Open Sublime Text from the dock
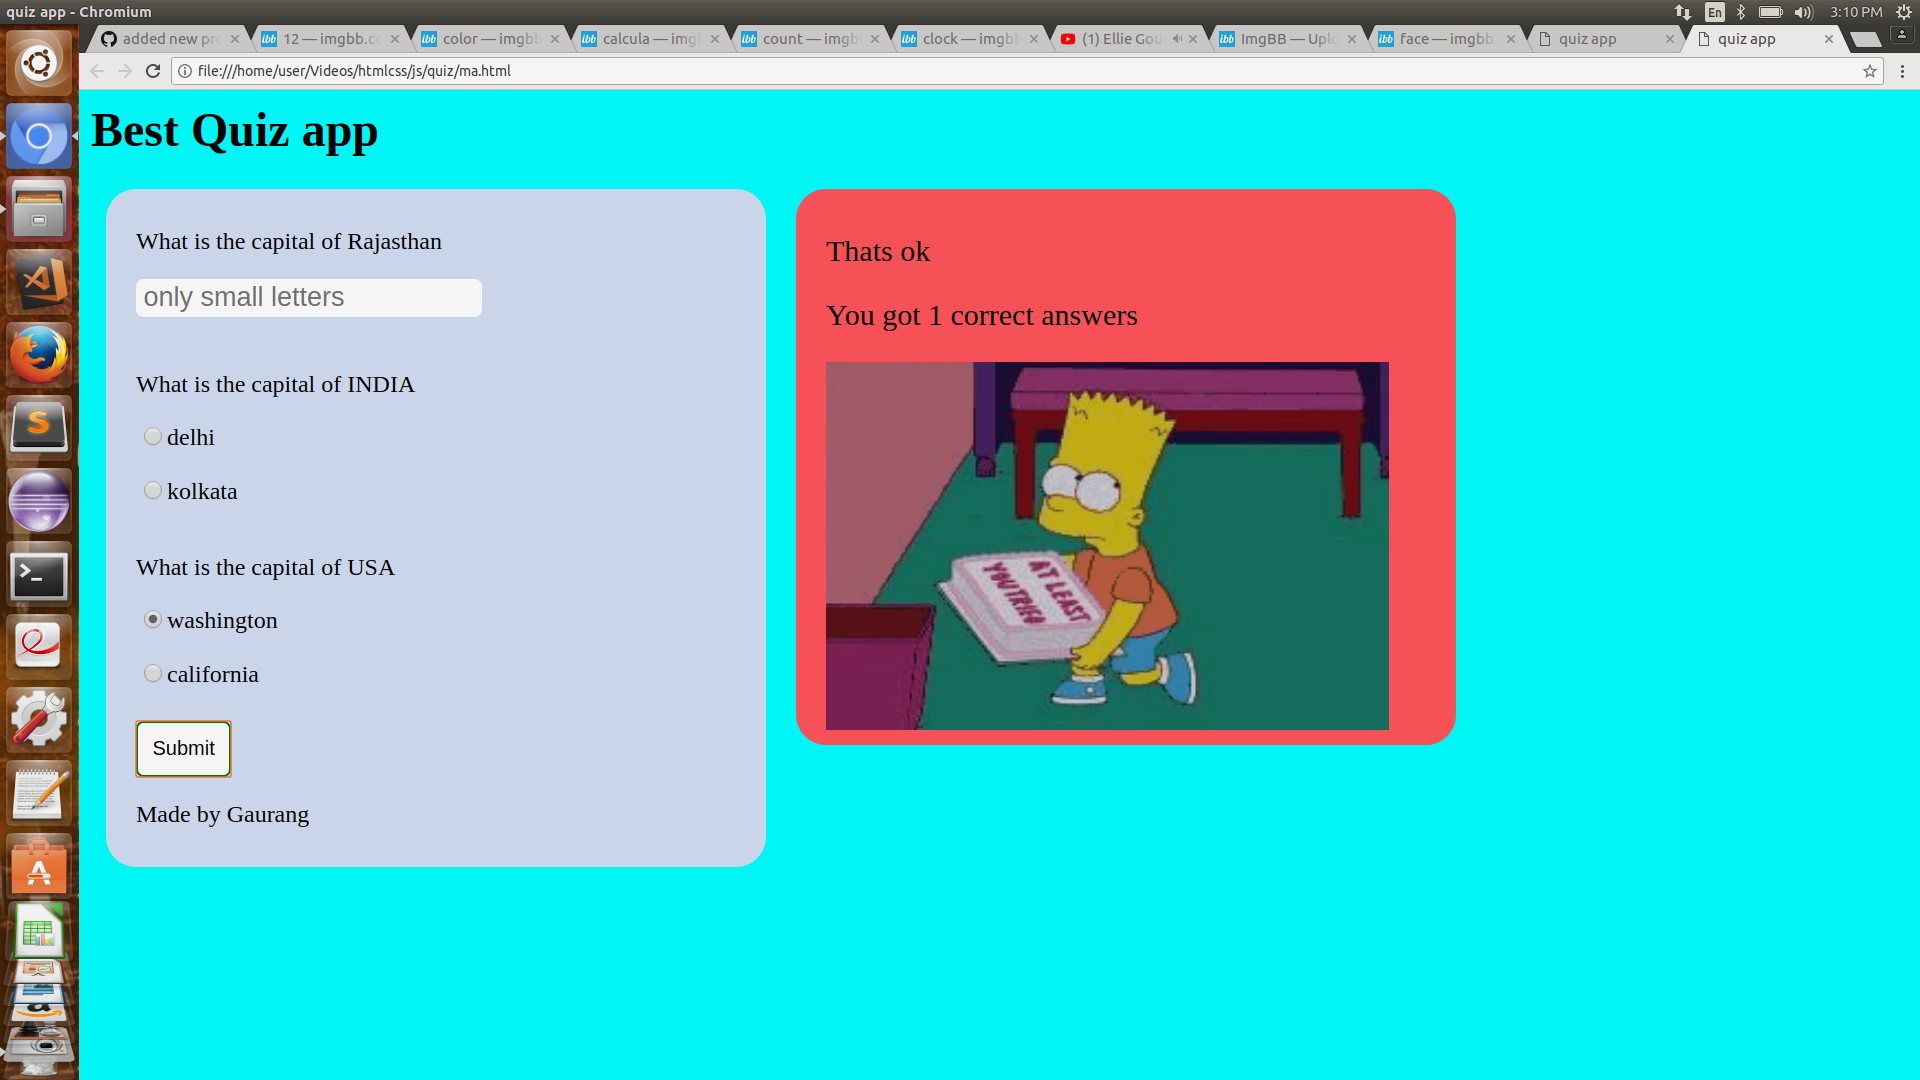Viewport: 1920px width, 1080px height. [39, 428]
